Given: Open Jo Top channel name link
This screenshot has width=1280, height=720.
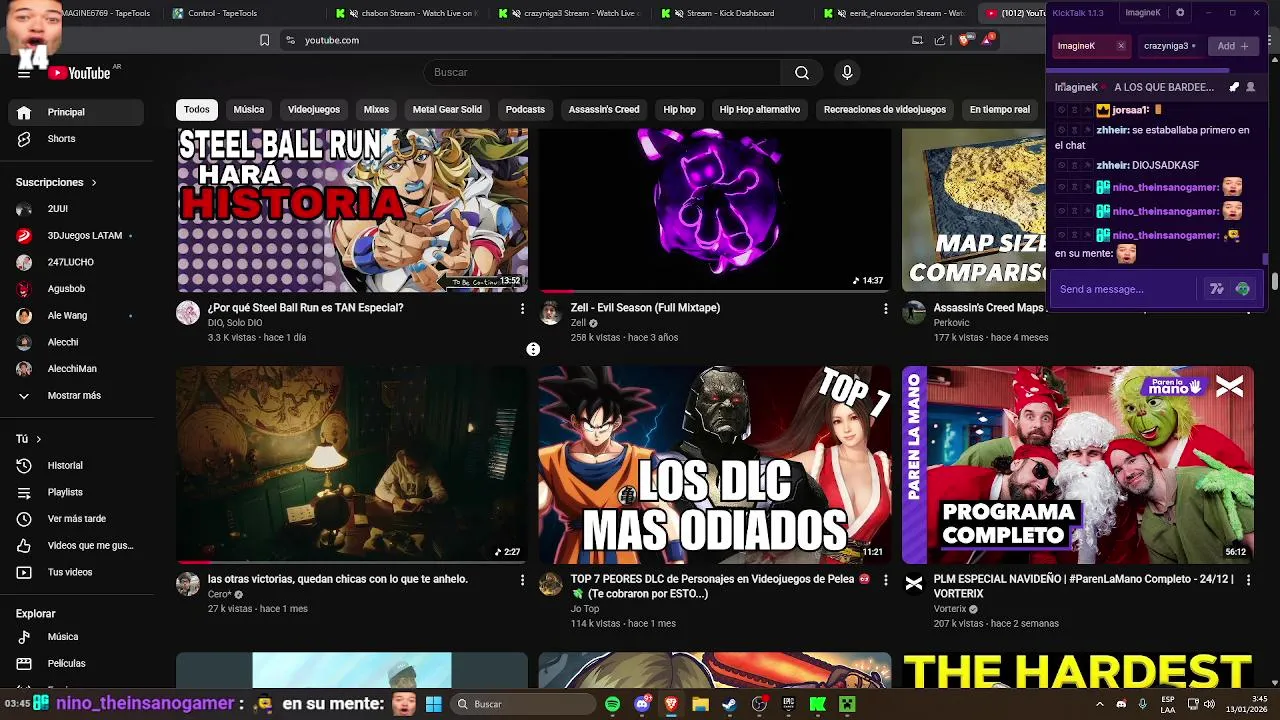Looking at the screenshot, I should pyautogui.click(x=585, y=609).
